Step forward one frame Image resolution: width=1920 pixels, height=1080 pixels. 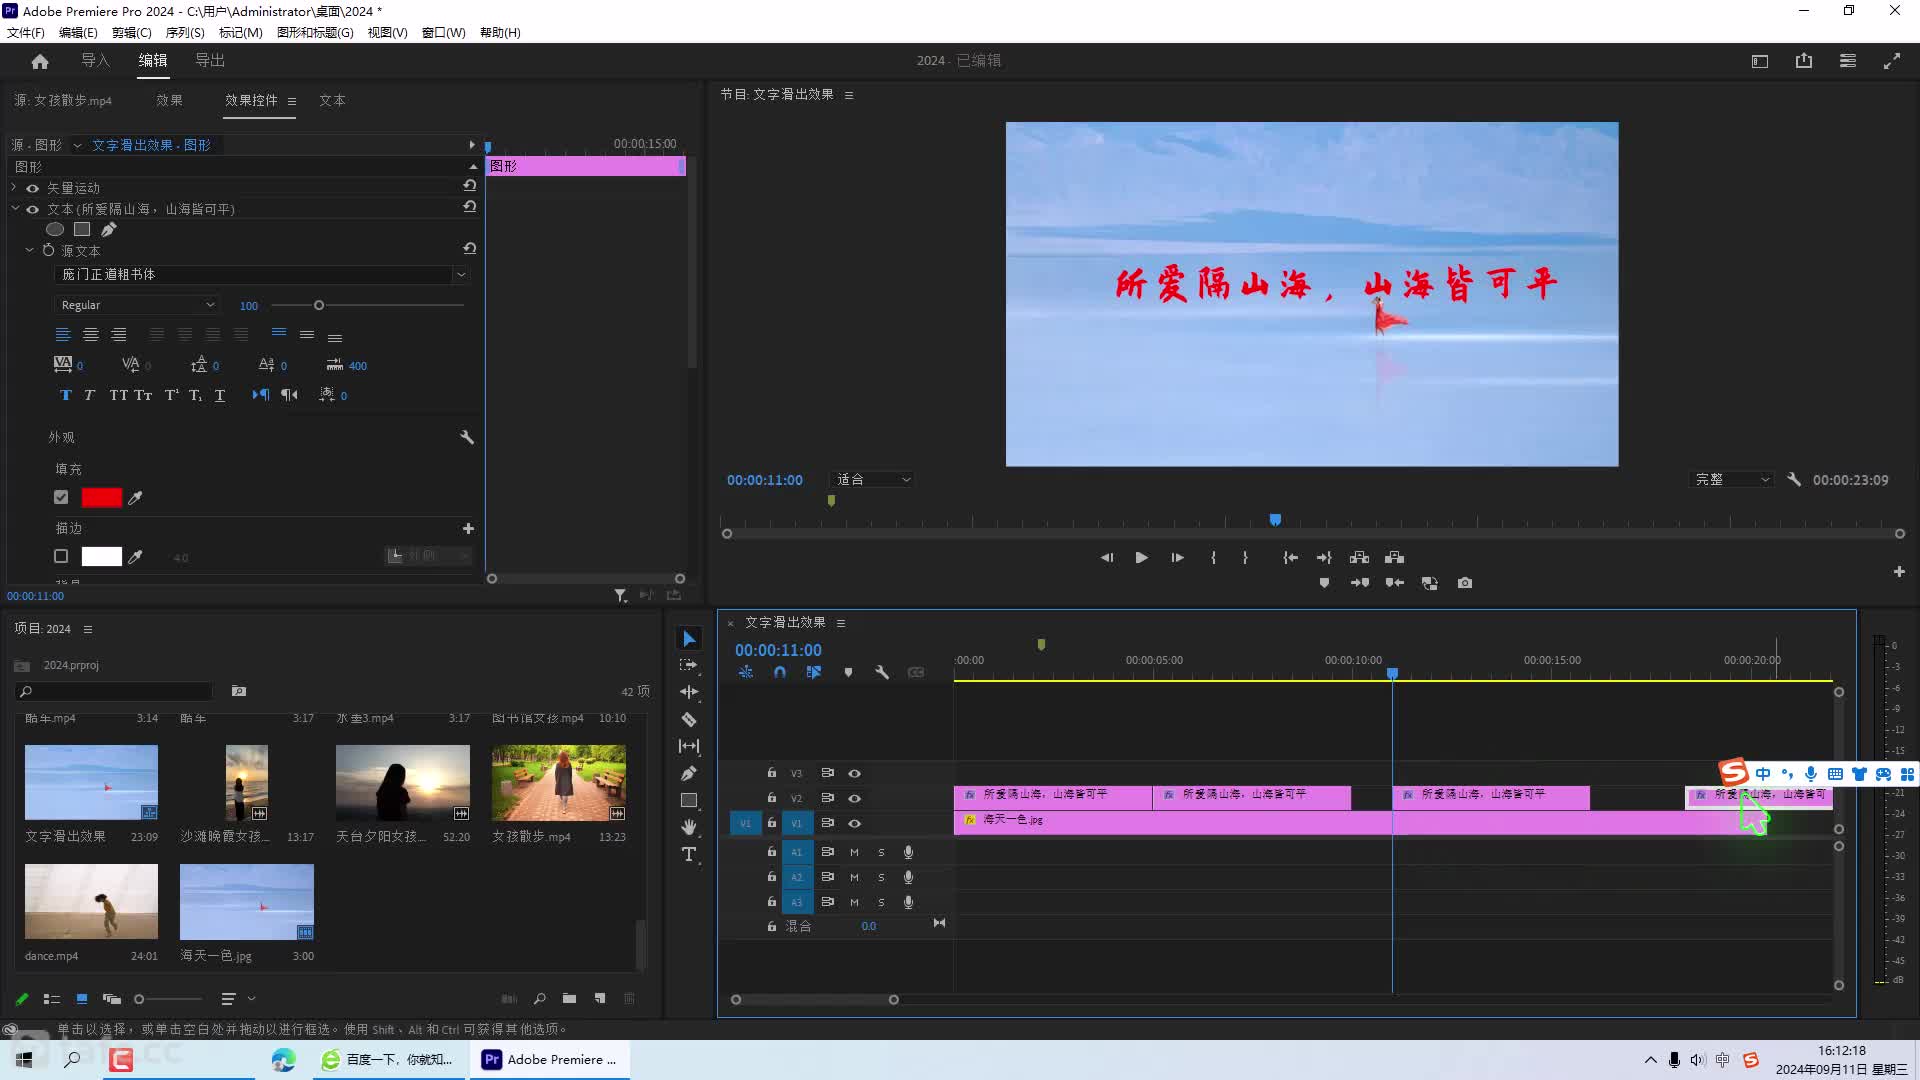pos(1177,557)
